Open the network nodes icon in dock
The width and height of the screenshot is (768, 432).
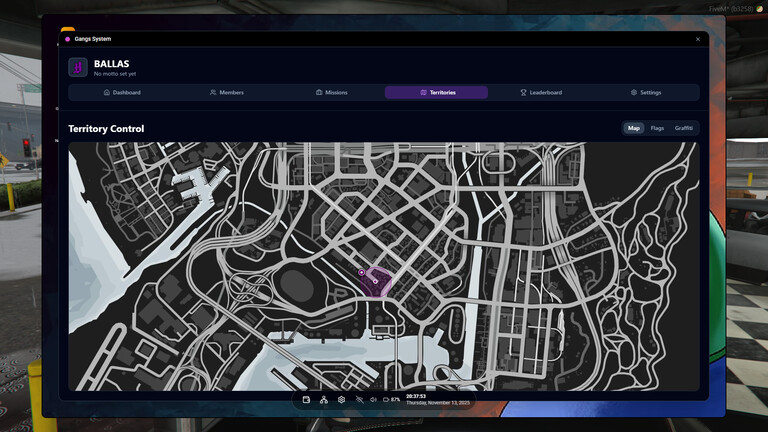point(324,400)
